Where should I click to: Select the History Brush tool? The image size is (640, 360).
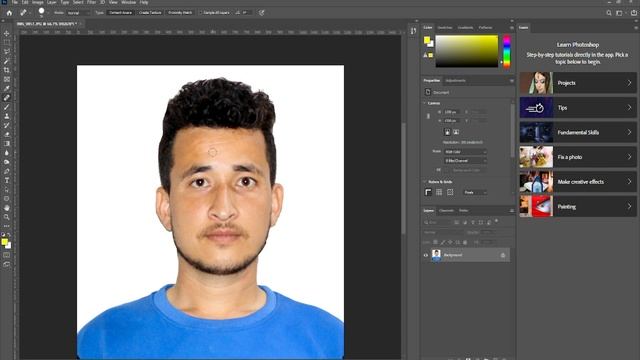tap(7, 125)
